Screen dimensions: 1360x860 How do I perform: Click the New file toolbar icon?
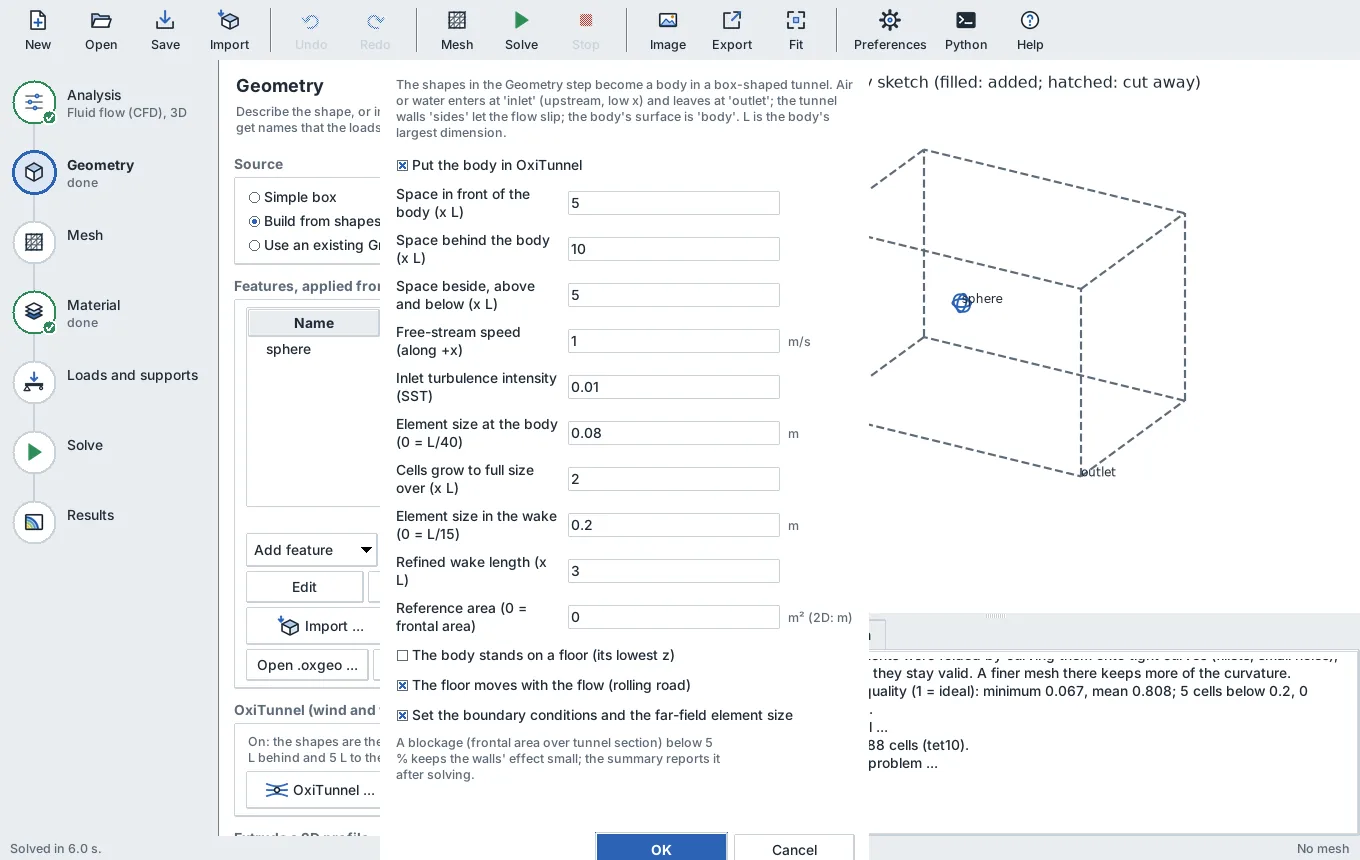[x=38, y=30]
